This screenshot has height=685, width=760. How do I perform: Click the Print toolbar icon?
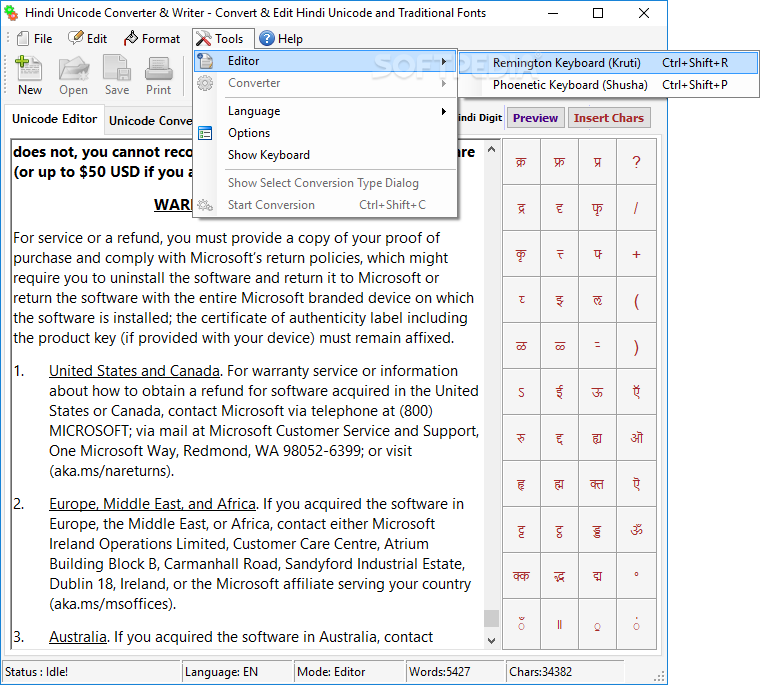[x=158, y=69]
